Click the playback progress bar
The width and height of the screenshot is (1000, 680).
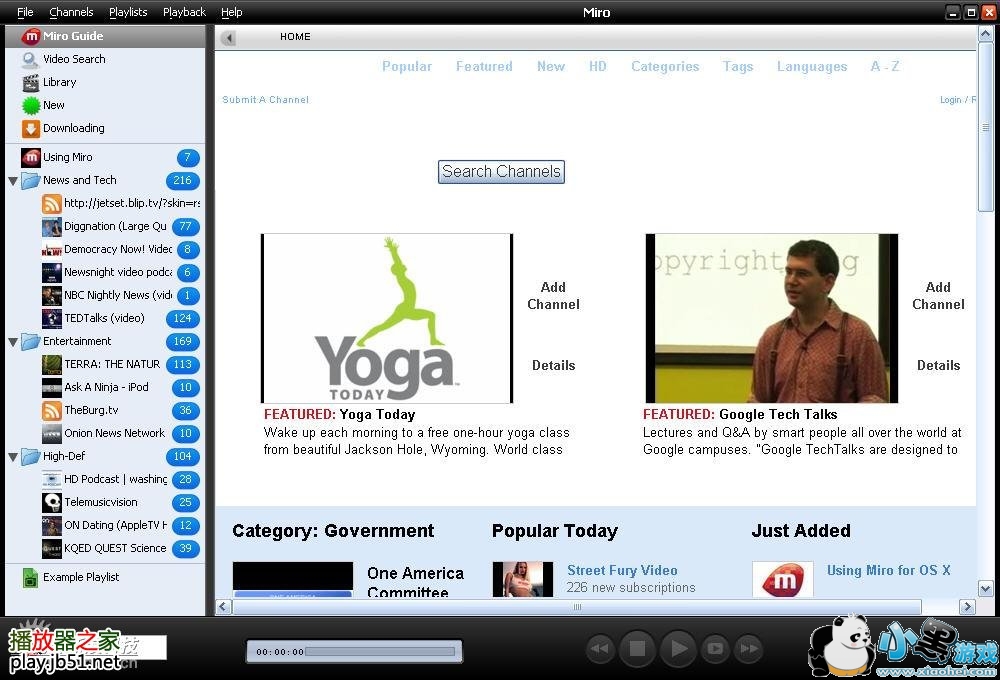tap(381, 651)
